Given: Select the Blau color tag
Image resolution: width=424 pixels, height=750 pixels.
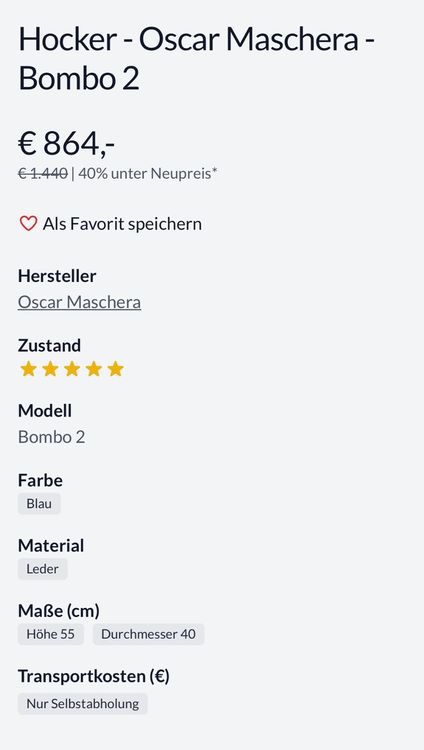Looking at the screenshot, I should point(39,504).
